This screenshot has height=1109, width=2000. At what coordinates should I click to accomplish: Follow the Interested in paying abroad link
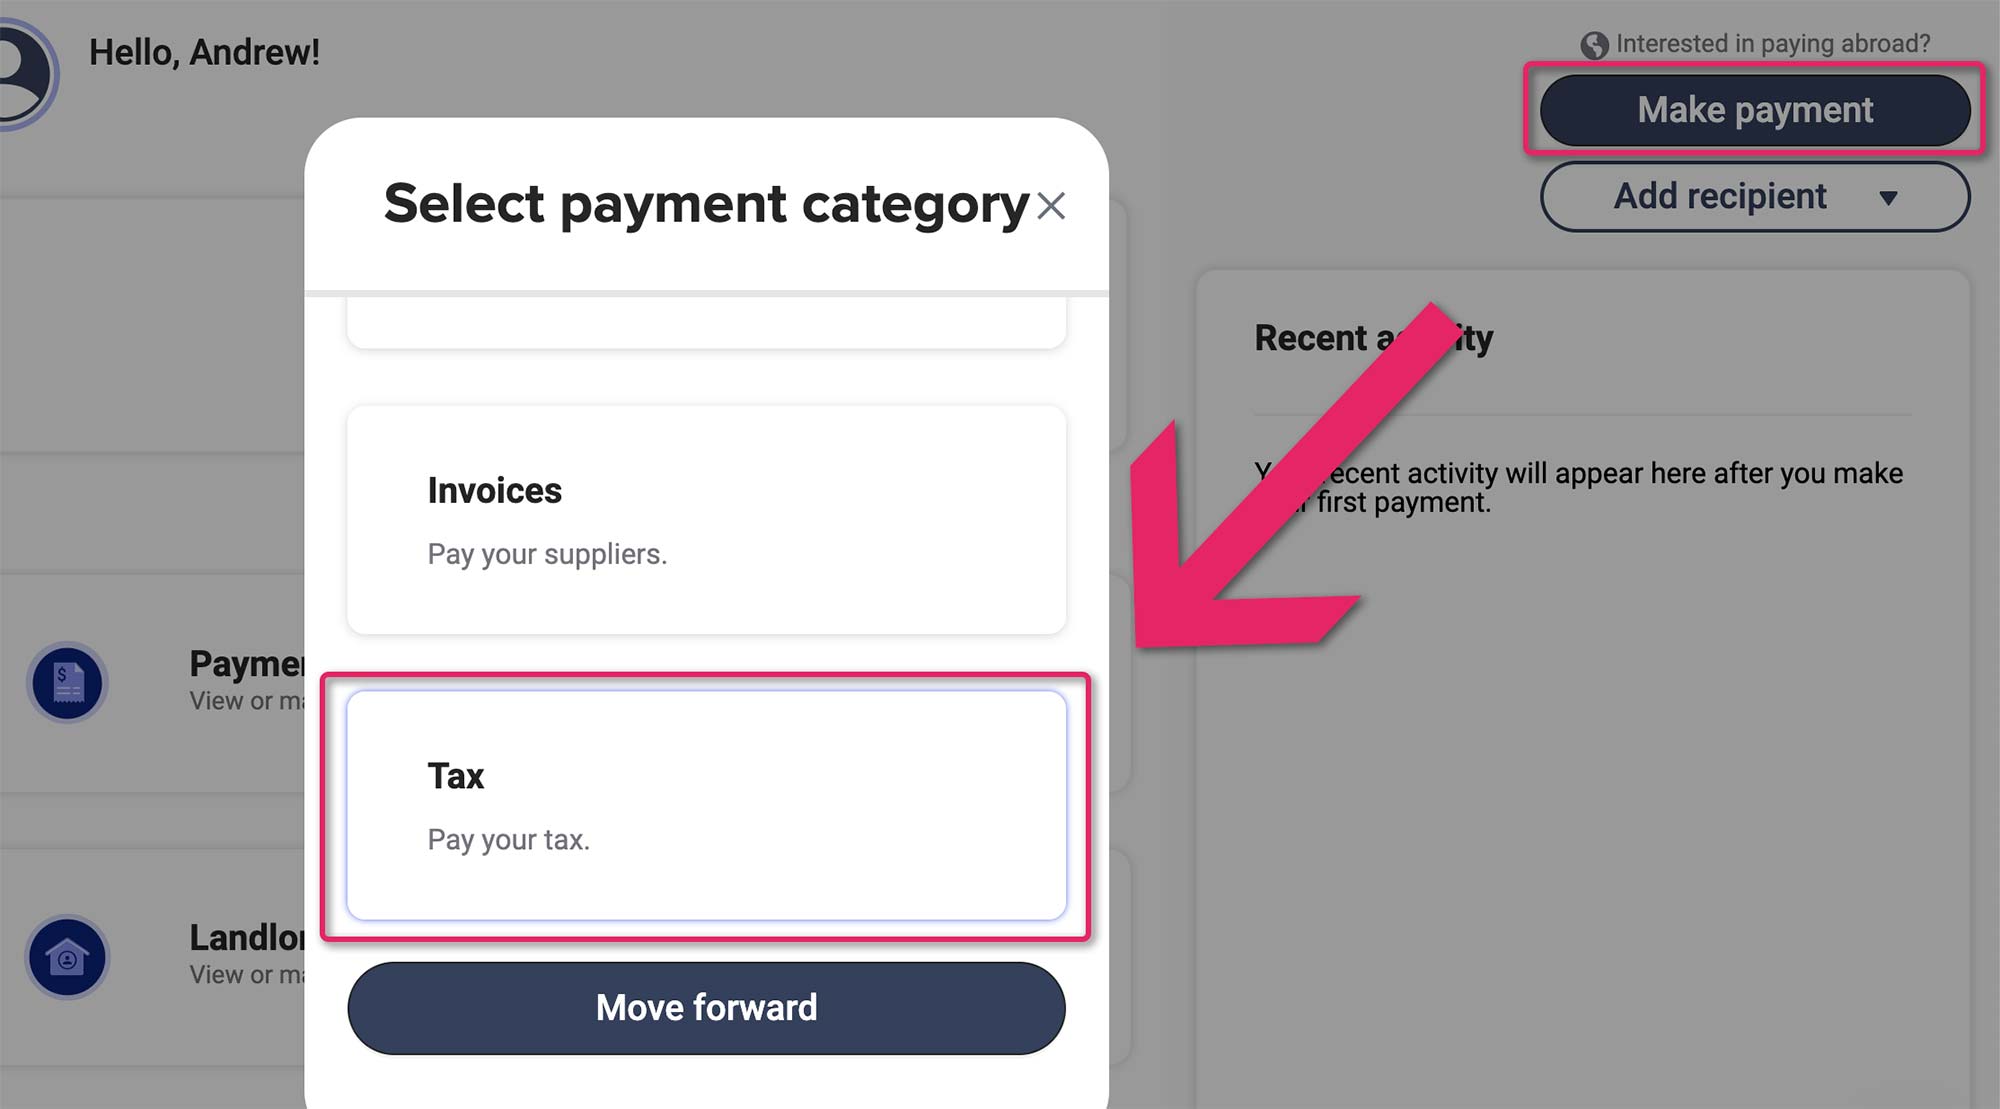tap(1772, 44)
